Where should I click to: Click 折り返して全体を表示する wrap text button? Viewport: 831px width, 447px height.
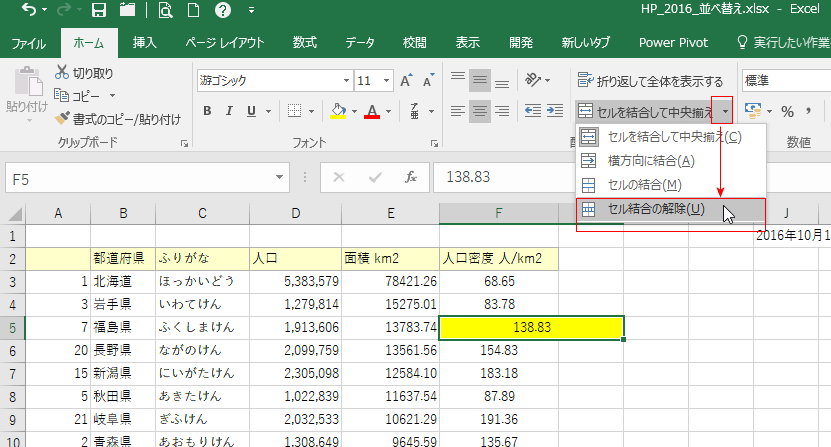(650, 81)
